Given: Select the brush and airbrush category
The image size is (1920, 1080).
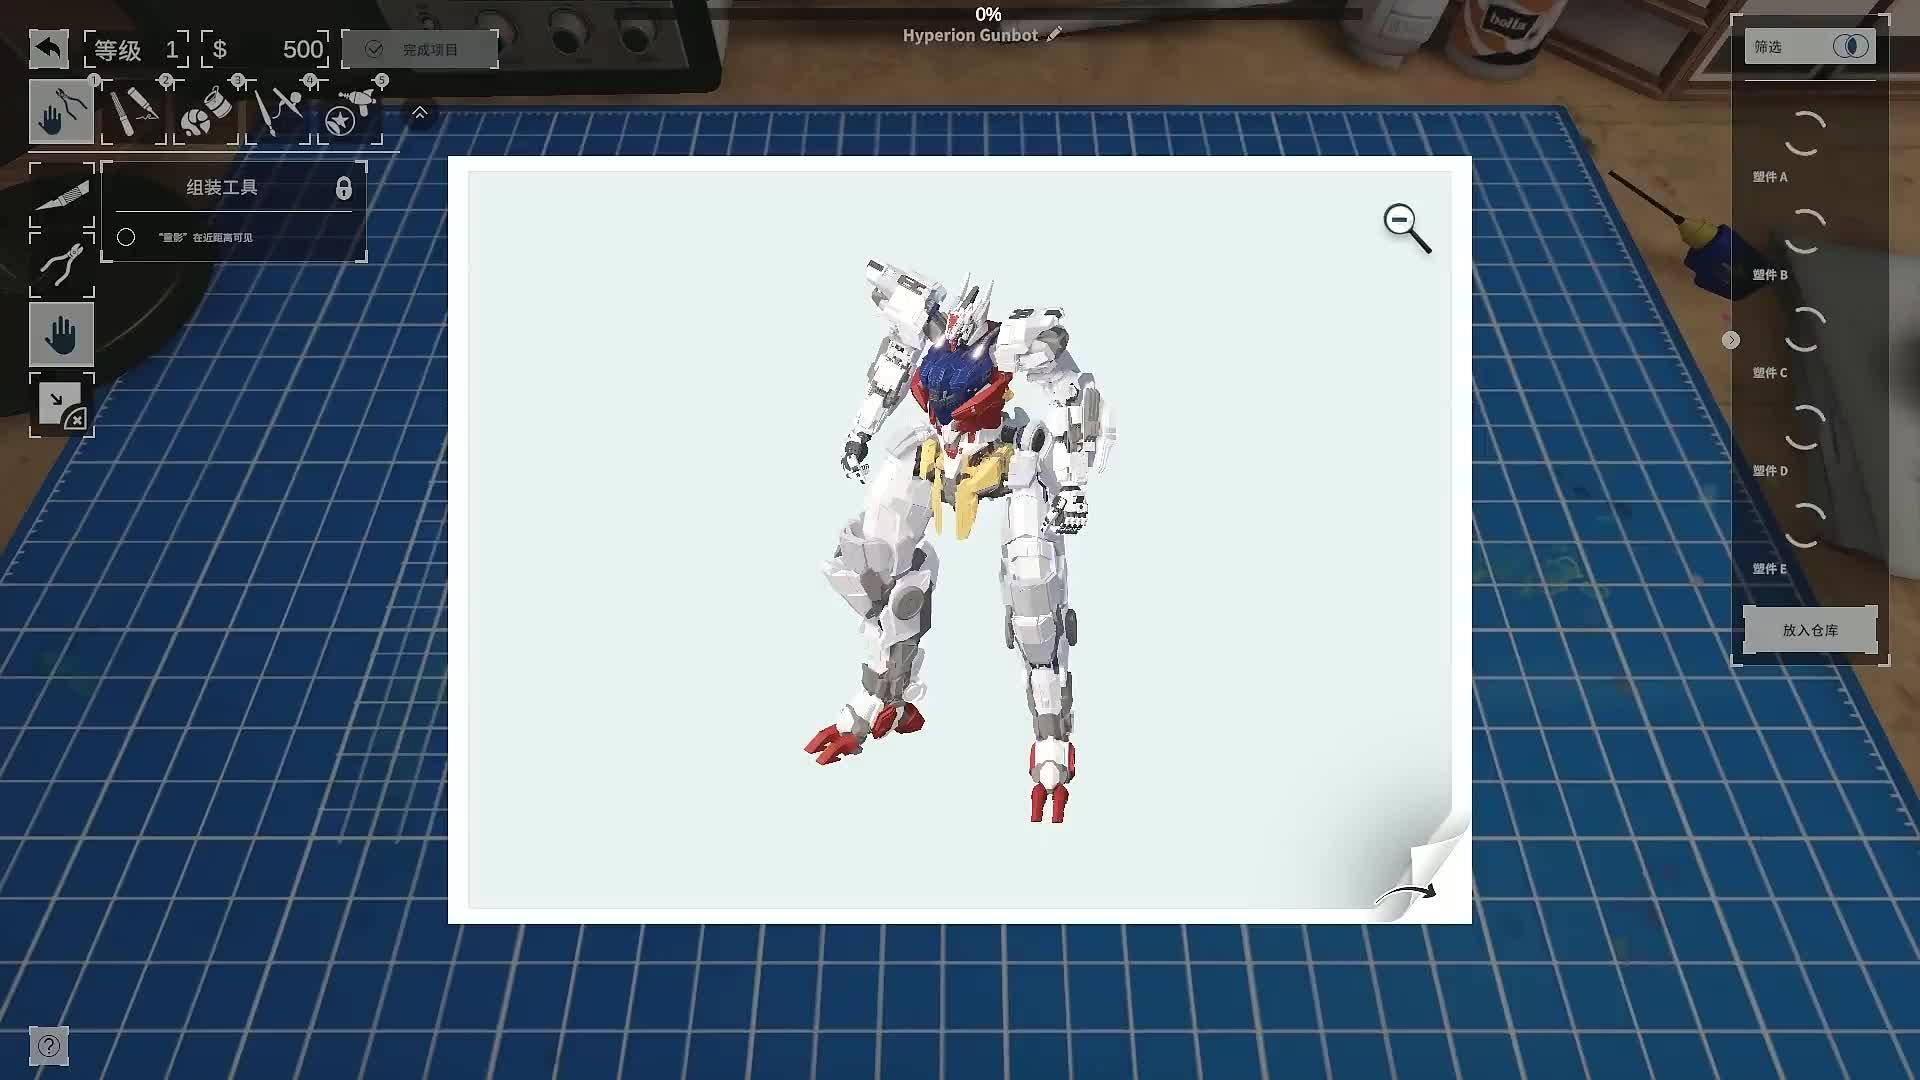Looking at the screenshot, I should [278, 111].
